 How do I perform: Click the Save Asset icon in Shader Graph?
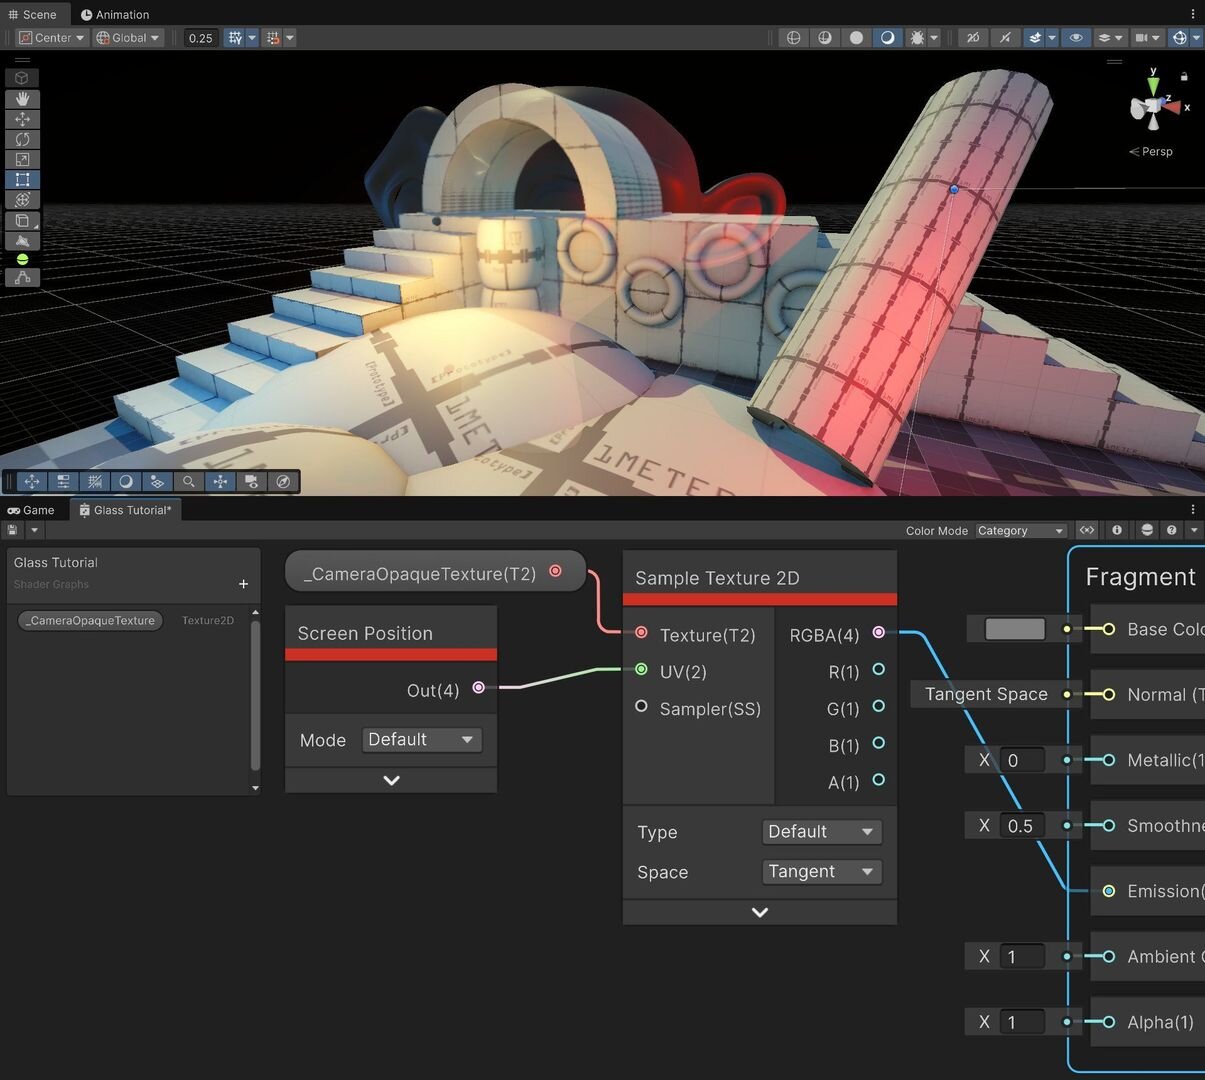pyautogui.click(x=13, y=530)
